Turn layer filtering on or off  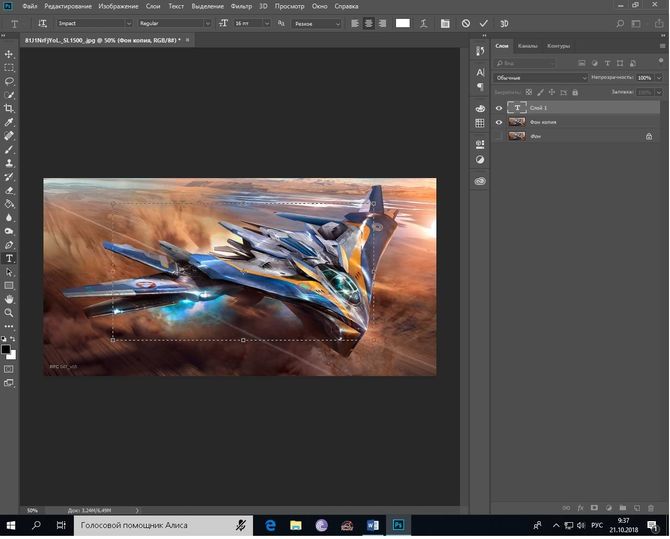point(661,61)
